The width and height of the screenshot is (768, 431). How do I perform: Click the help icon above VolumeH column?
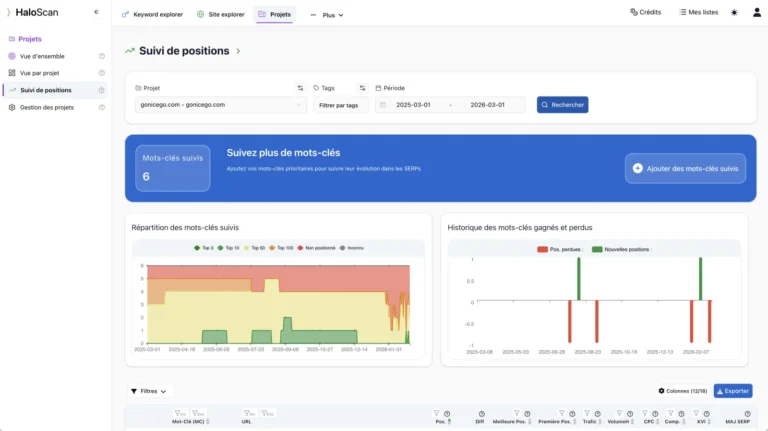point(630,414)
